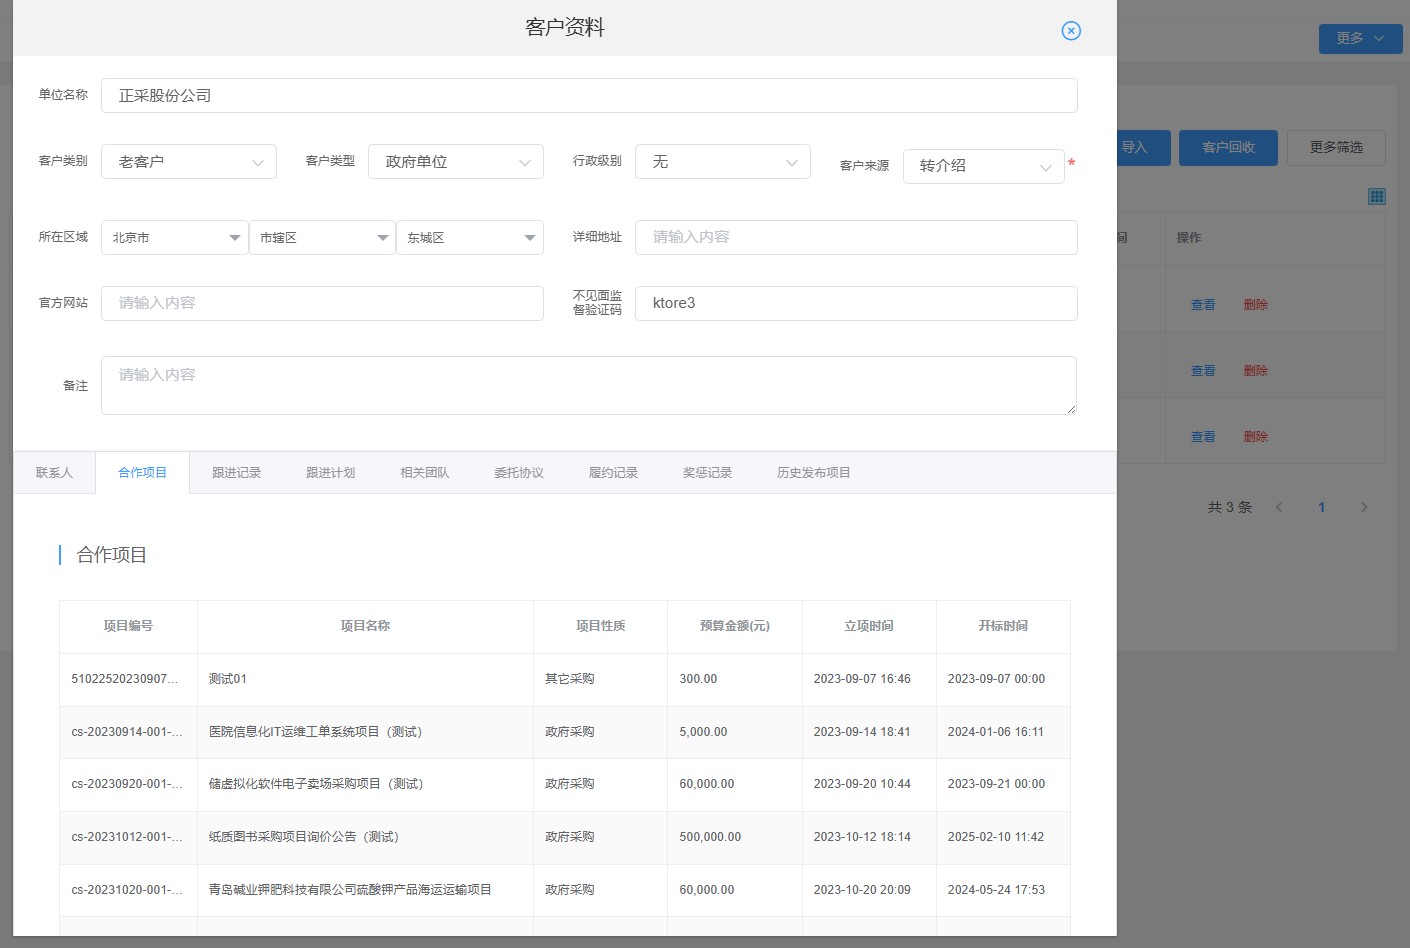Click the 预算金额(元) column header

735,626
